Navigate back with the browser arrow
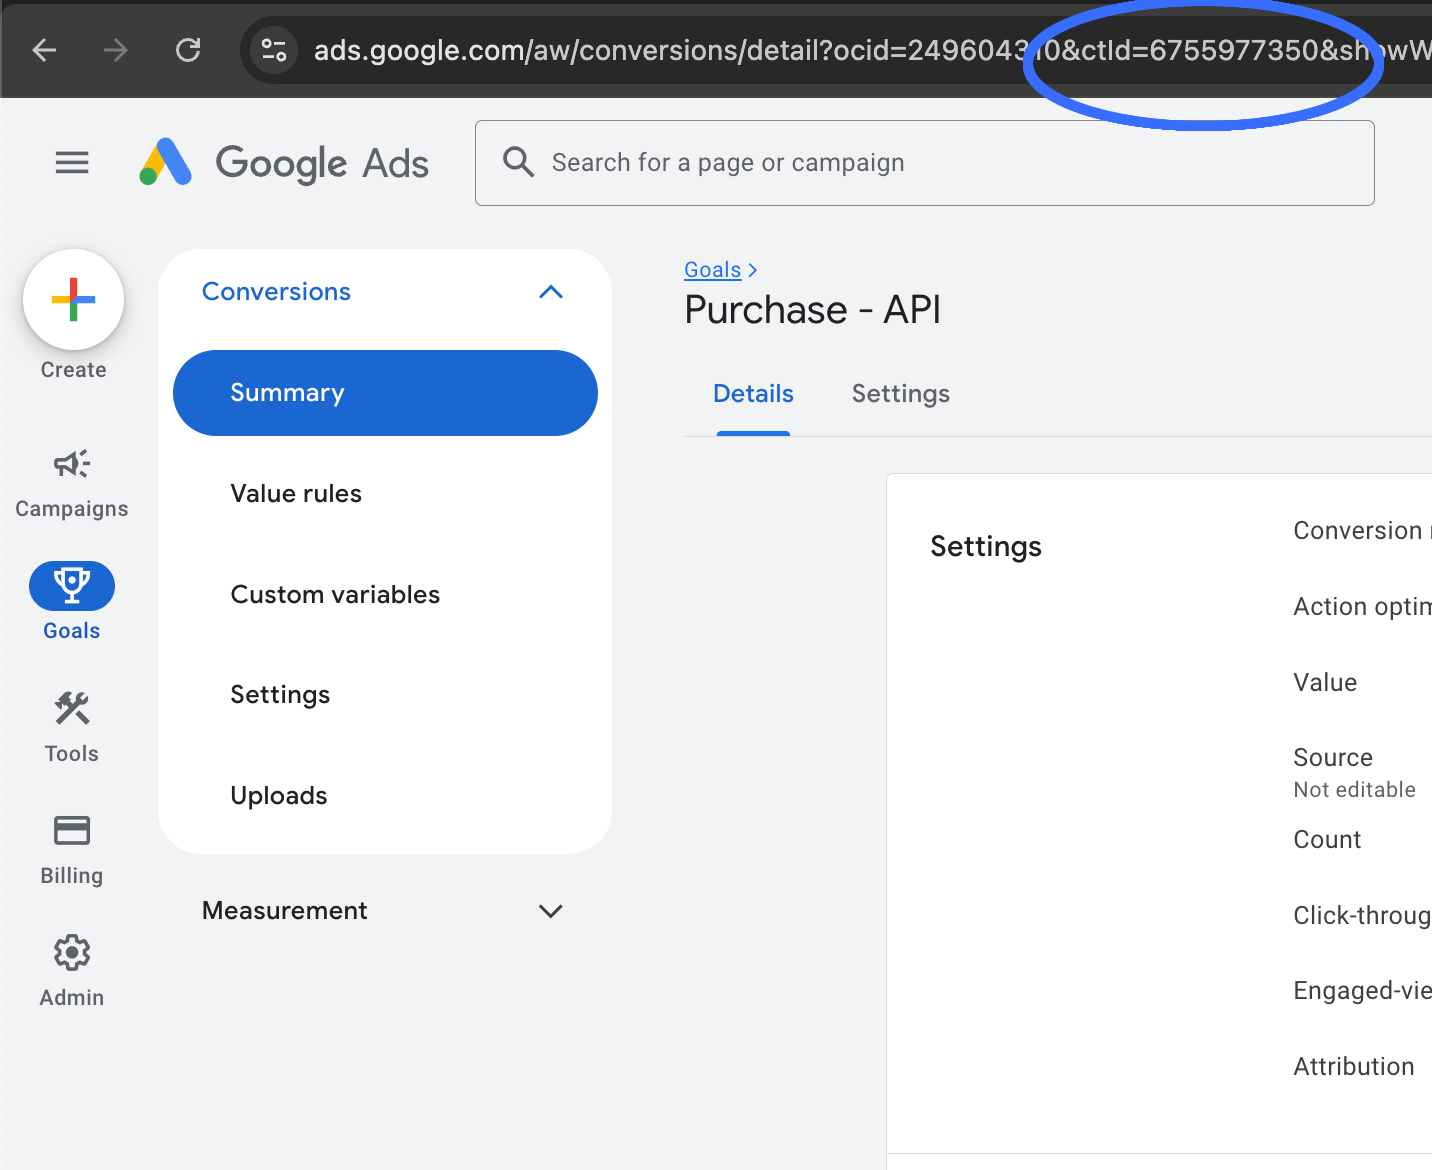 click(44, 50)
